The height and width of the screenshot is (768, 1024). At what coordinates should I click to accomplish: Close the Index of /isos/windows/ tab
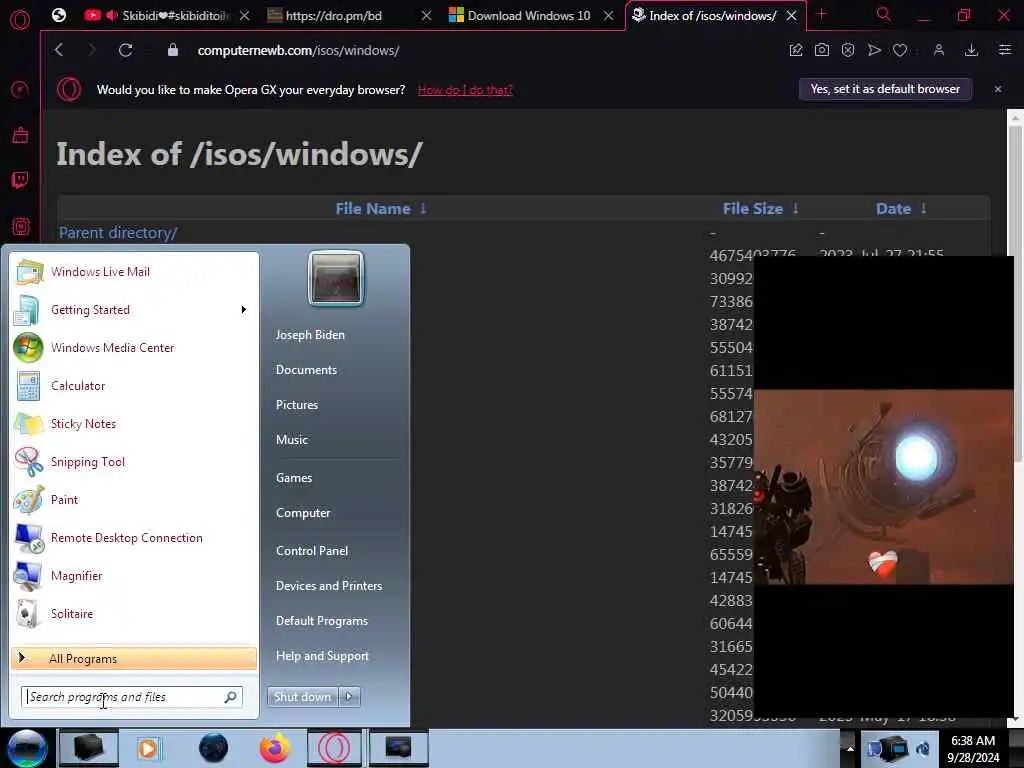(x=792, y=16)
